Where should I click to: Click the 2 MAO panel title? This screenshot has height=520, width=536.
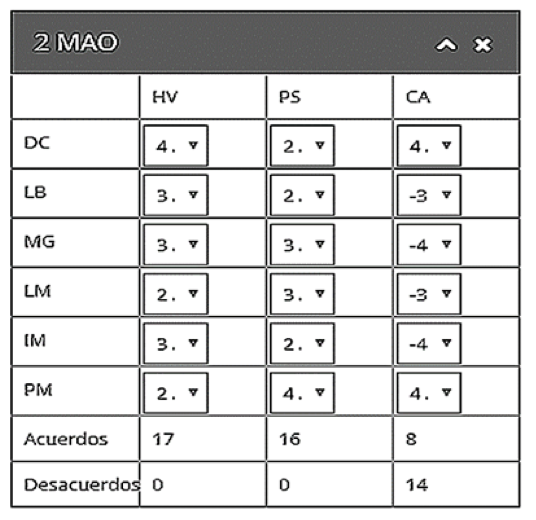tap(76, 43)
